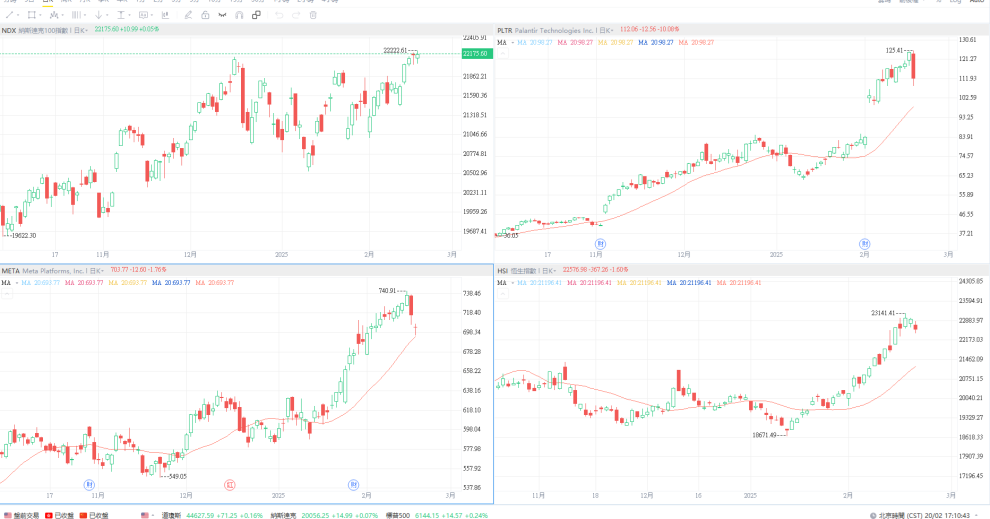Viewport: 990px width, 519px height.
Task: Click PLTR price change 112.06 -12.56
Action: coord(650,30)
